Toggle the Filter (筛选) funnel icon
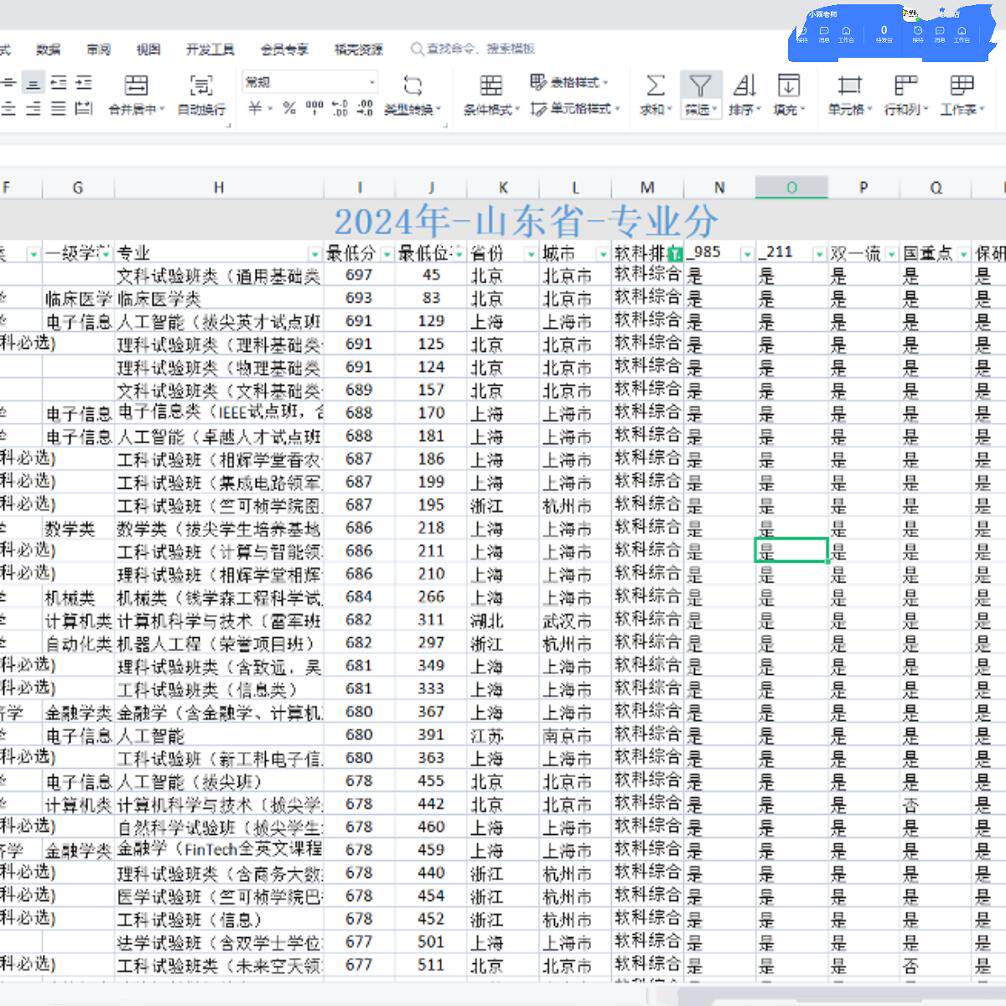Screen dimensions: 1006x1006 click(700, 85)
